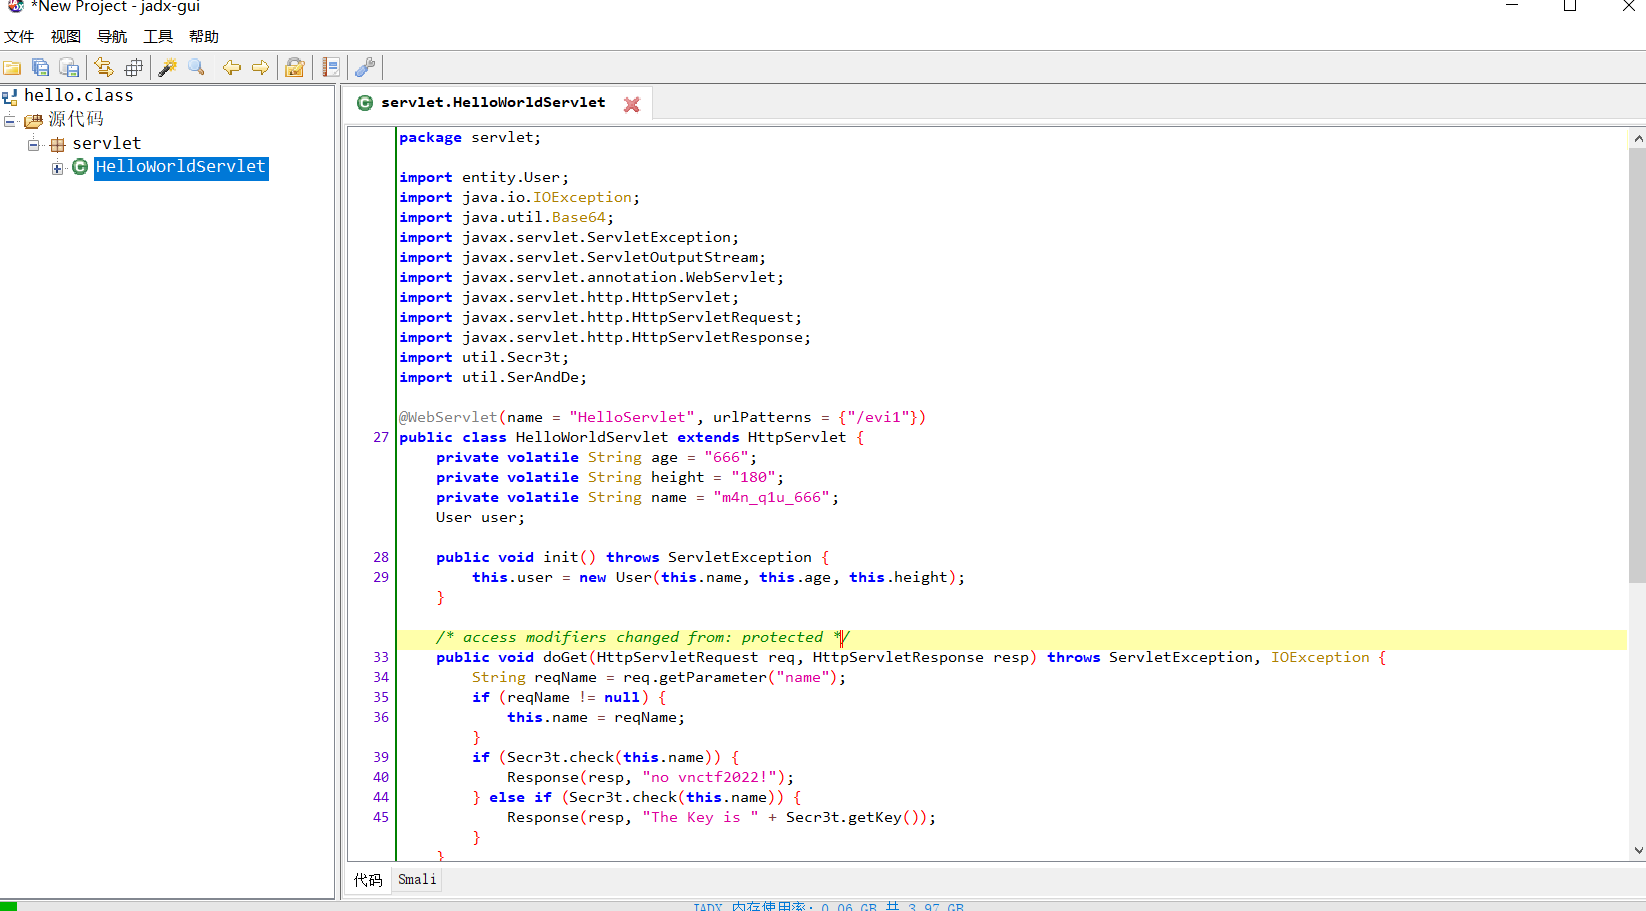The height and width of the screenshot is (911, 1646).
Task: Select servlet package node
Action: [x=107, y=144]
